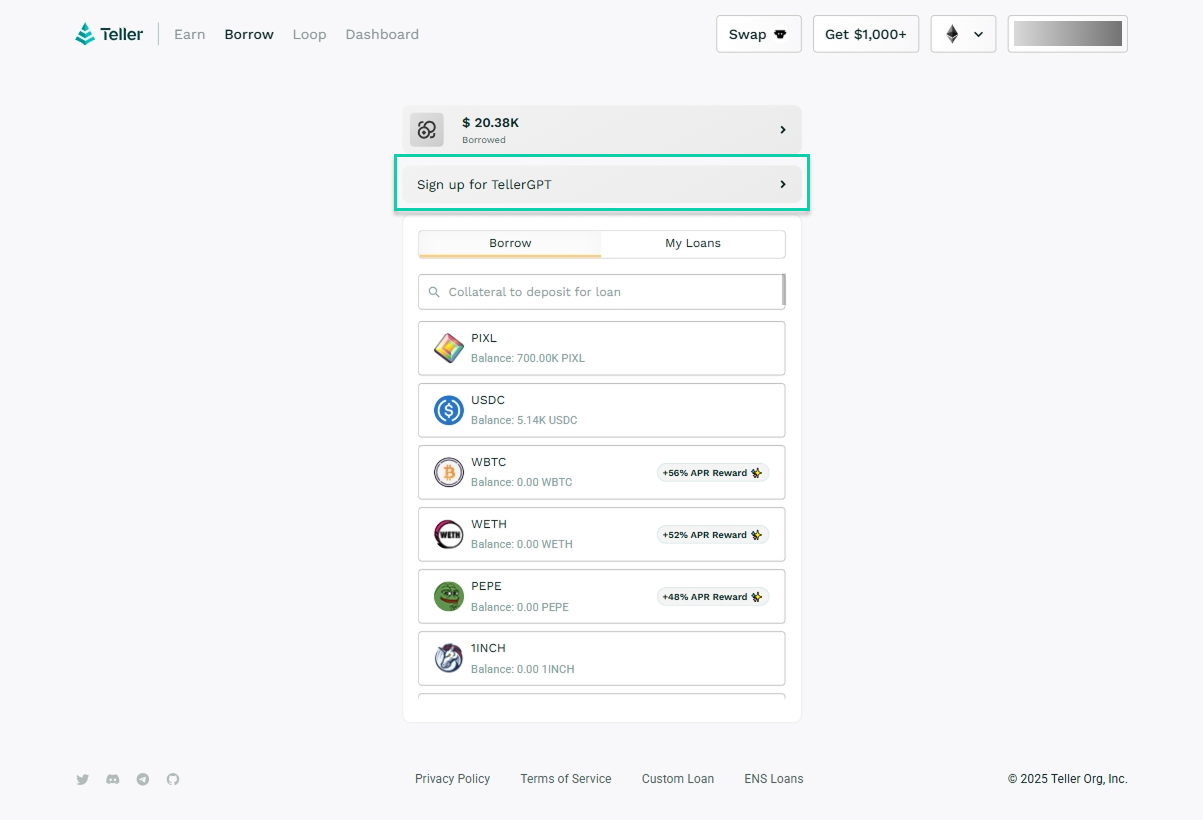
Task: Click the search magnifier icon
Action: tap(434, 292)
